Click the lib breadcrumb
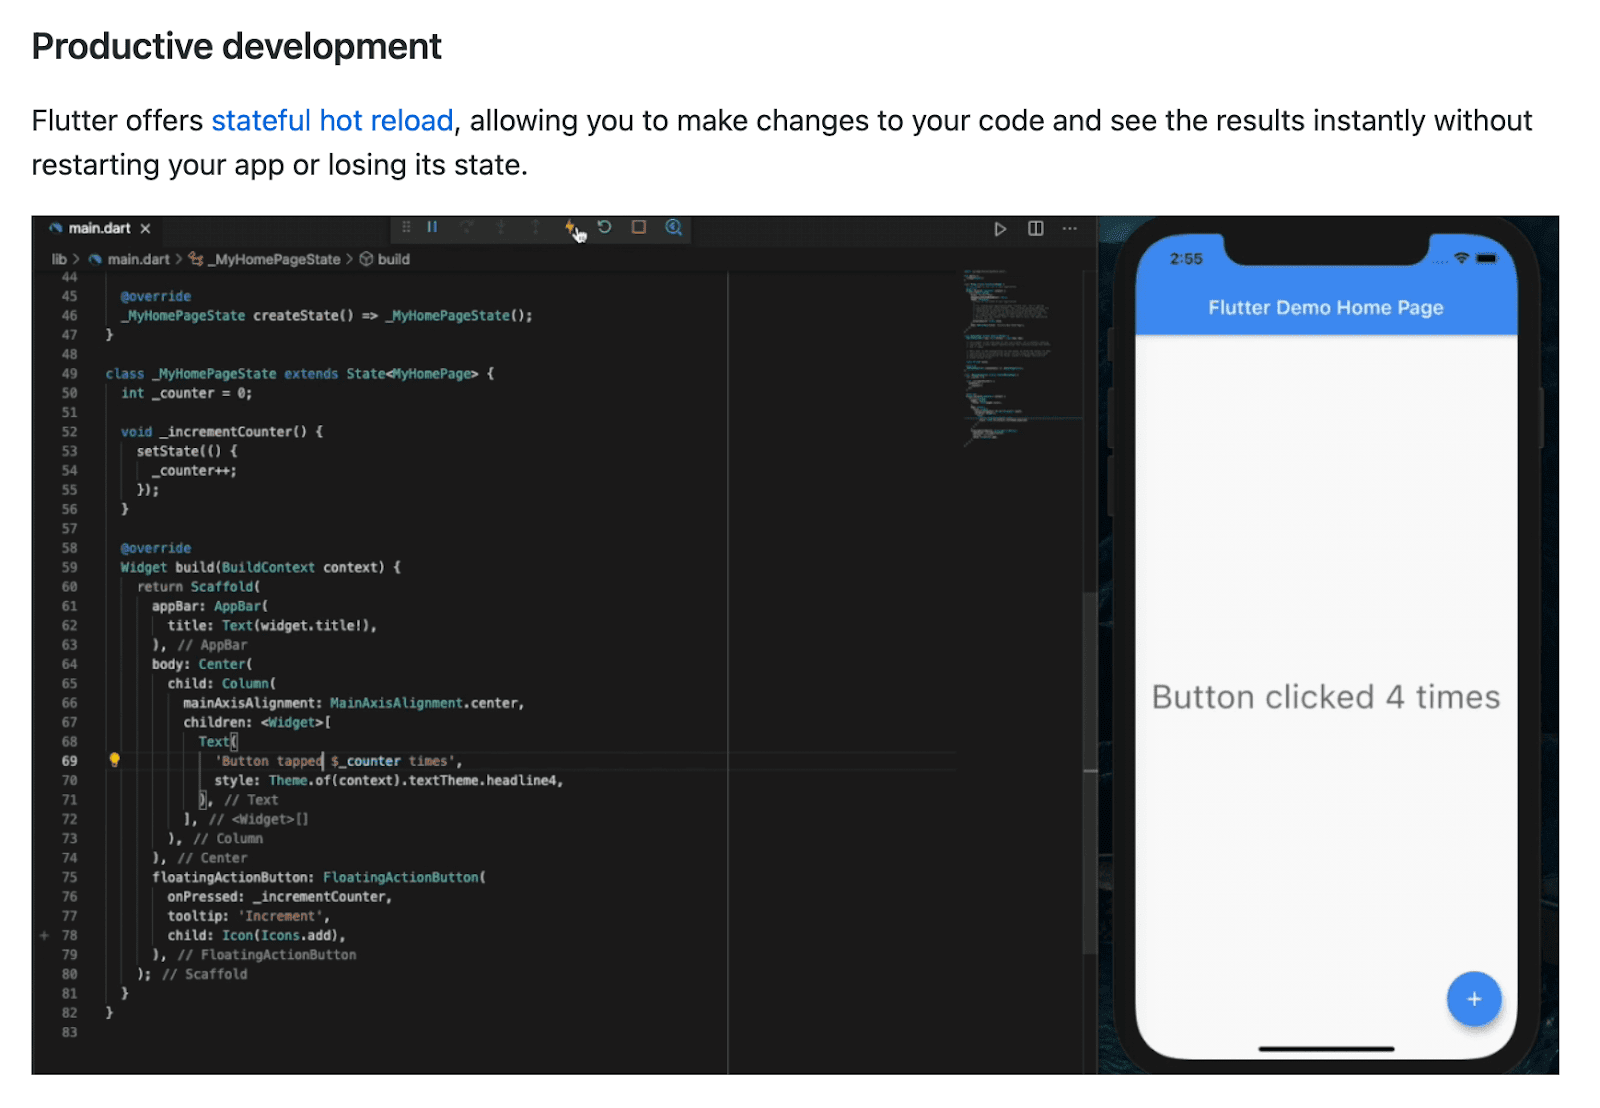This screenshot has width=1600, height=1108. tap(59, 259)
